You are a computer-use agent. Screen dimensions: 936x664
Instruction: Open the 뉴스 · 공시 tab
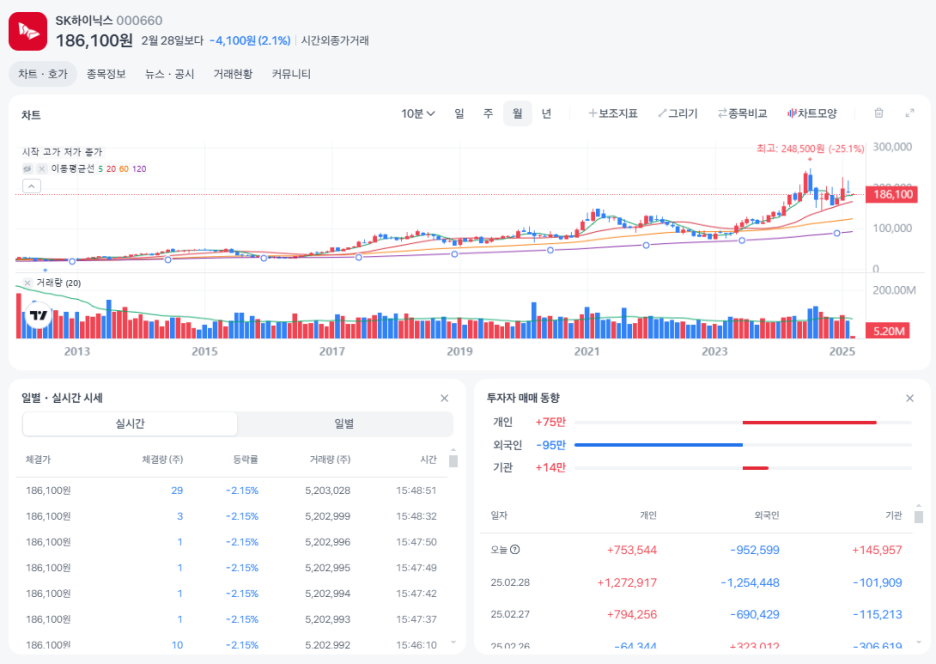[x=170, y=74]
